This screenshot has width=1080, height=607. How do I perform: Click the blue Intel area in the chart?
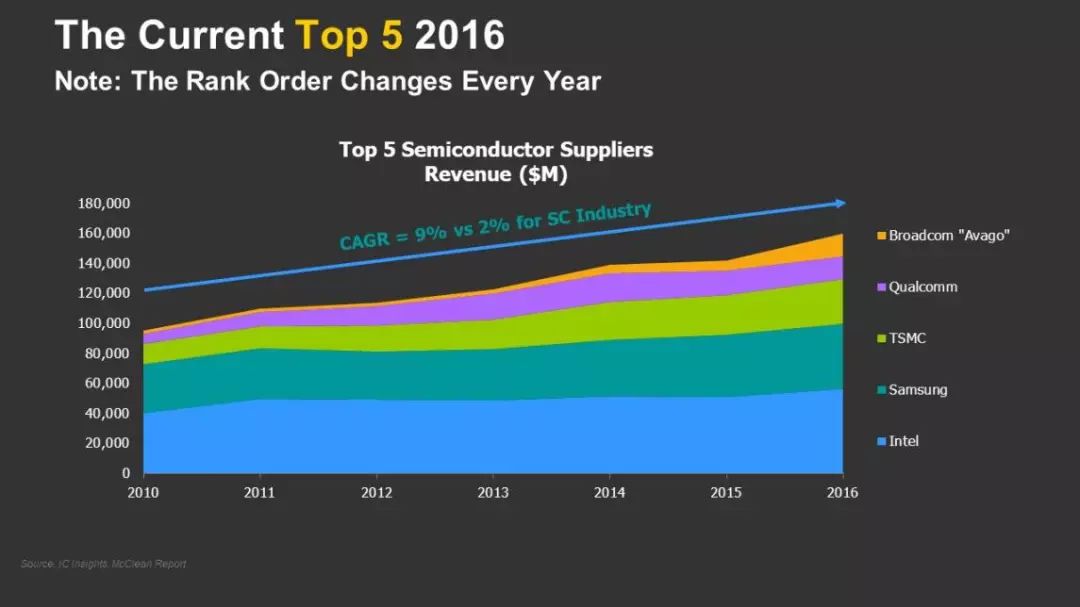(493, 438)
